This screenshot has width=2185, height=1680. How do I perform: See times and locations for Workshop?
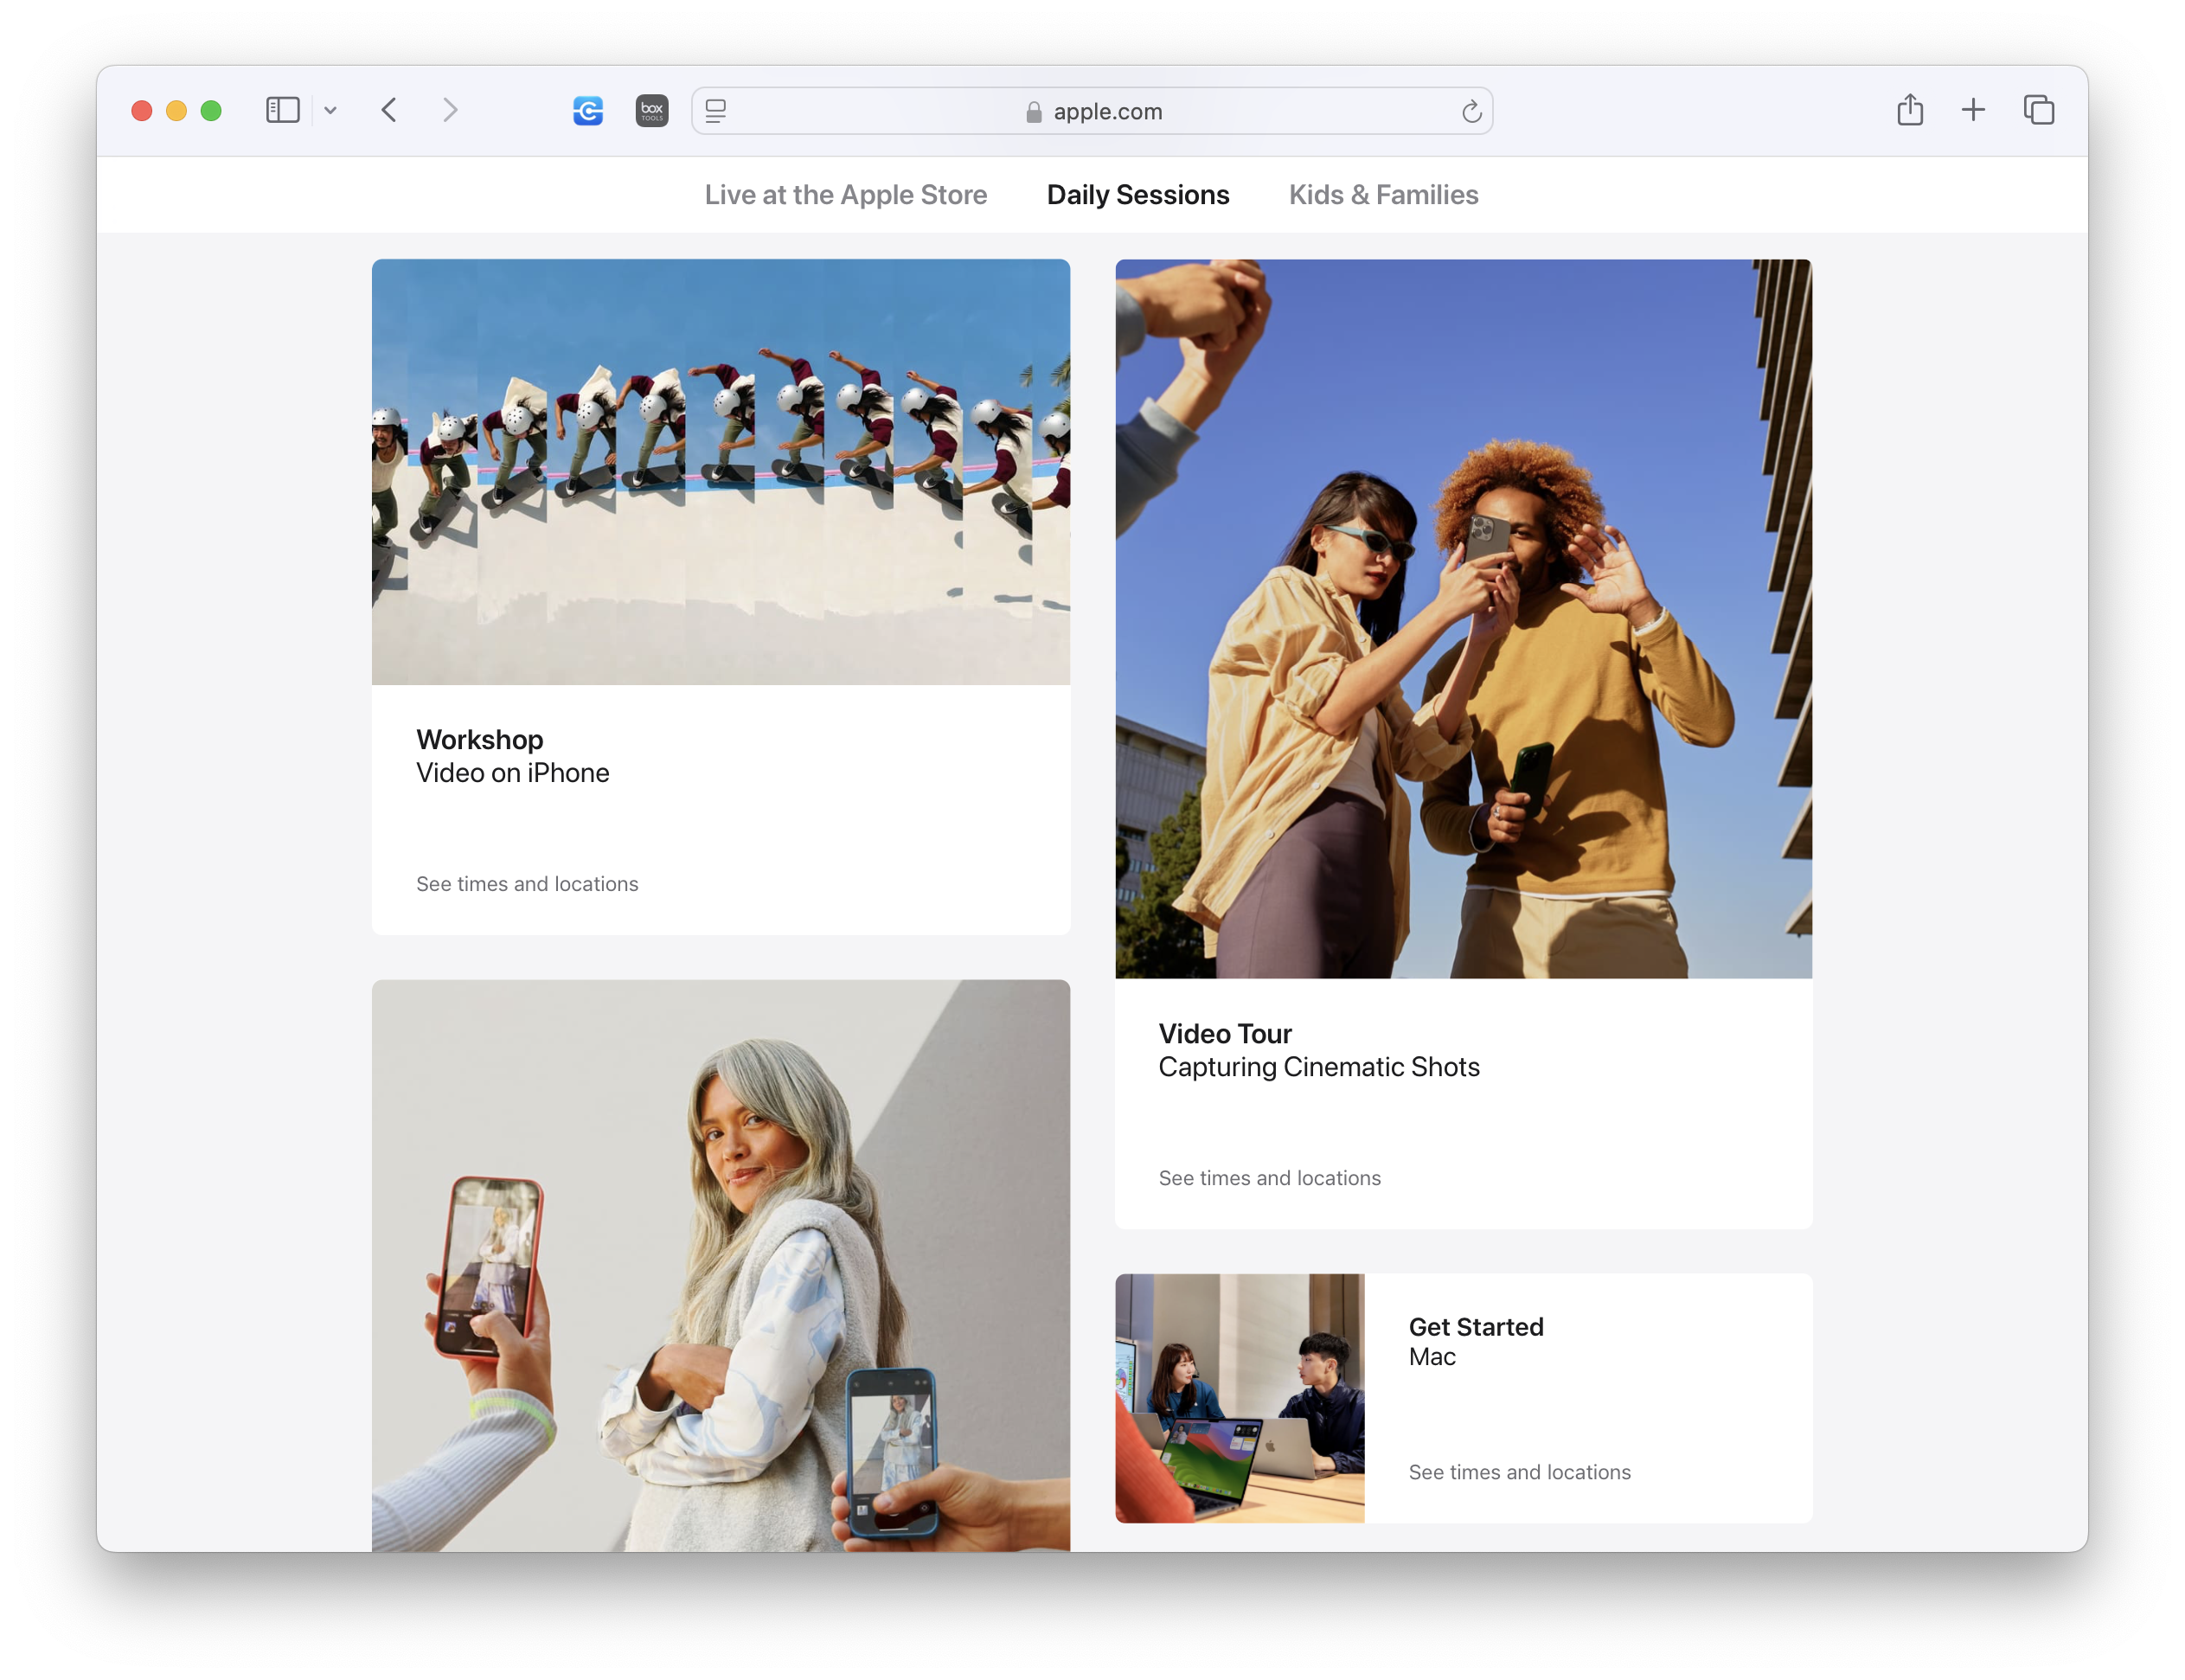tap(527, 884)
